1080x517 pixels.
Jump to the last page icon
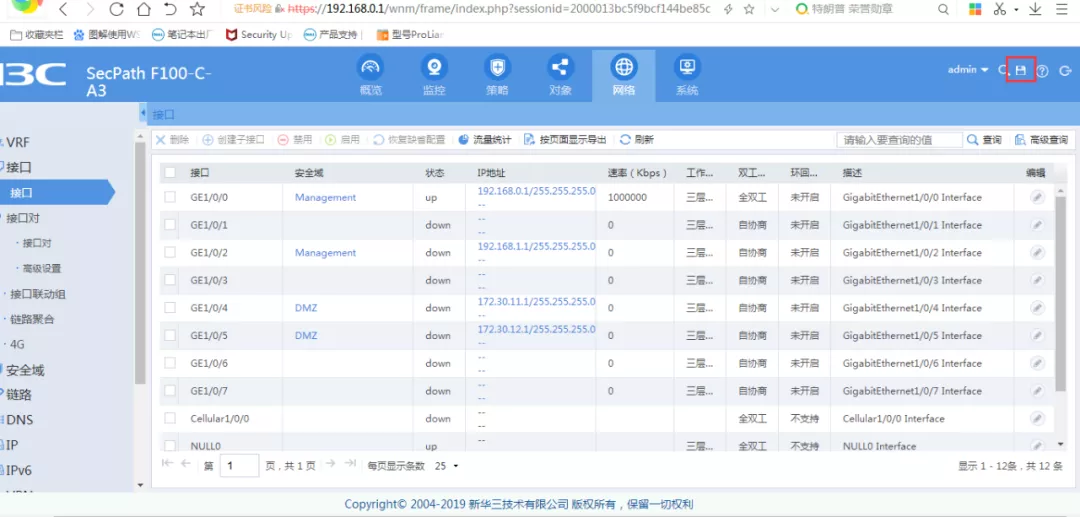[x=350, y=464]
